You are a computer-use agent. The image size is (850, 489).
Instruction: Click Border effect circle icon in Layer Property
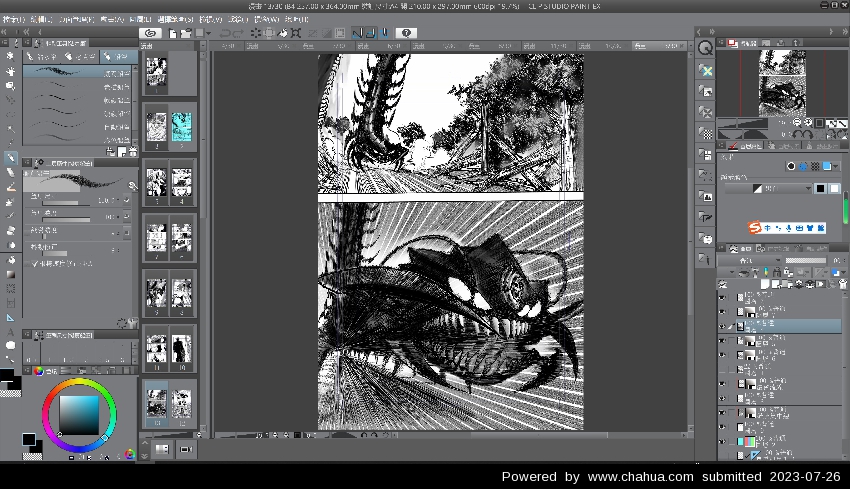pyautogui.click(x=791, y=166)
